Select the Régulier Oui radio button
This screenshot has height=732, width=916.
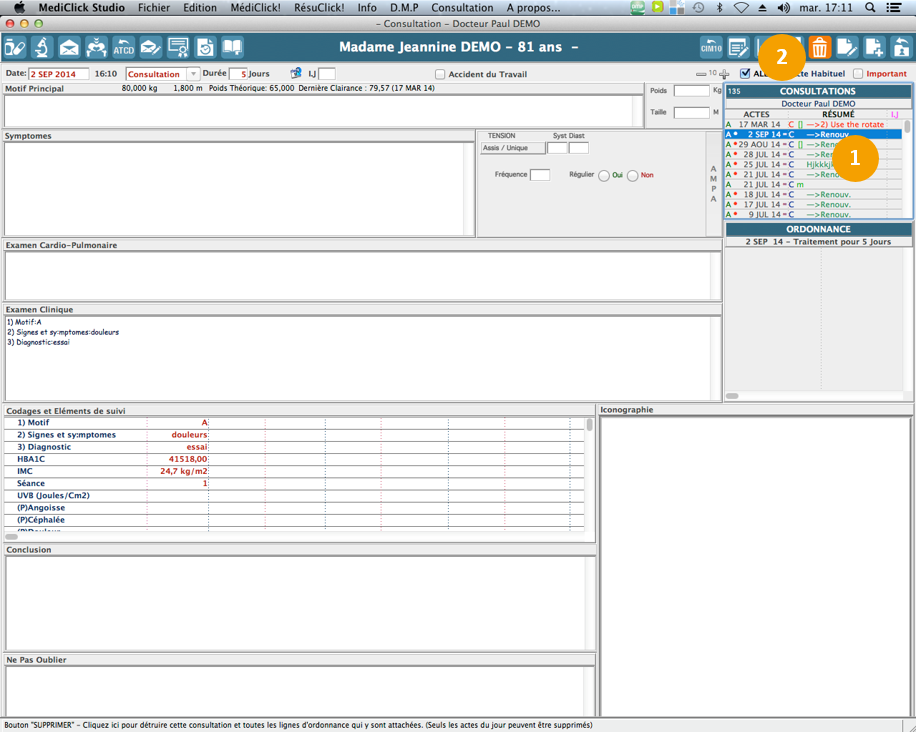point(604,176)
